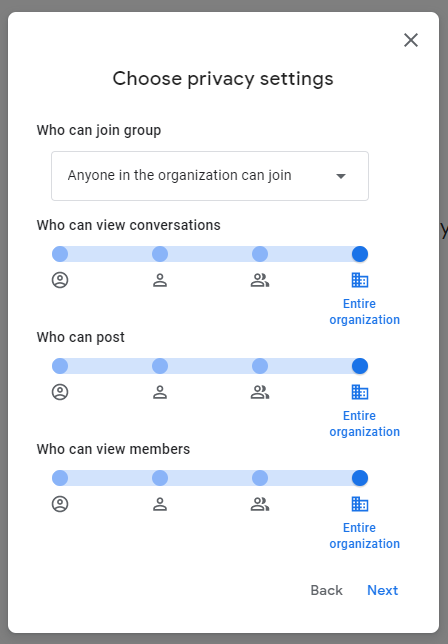The width and height of the screenshot is (448, 644).
Task: Click group members icon under Who can post
Action: click(260, 392)
